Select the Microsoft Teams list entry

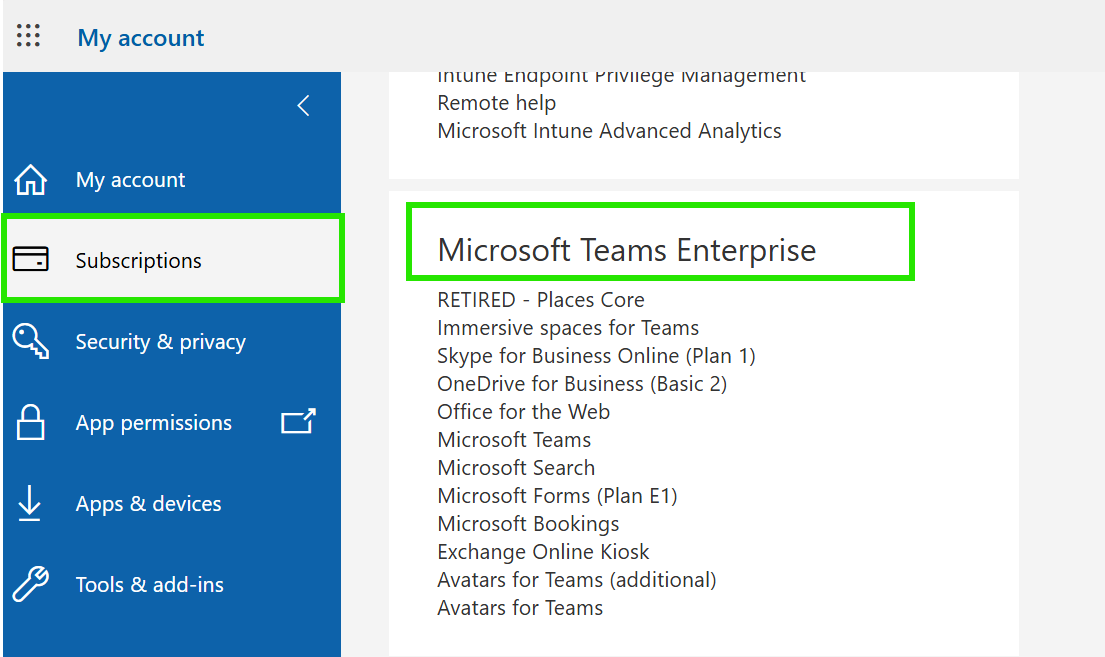pos(514,440)
